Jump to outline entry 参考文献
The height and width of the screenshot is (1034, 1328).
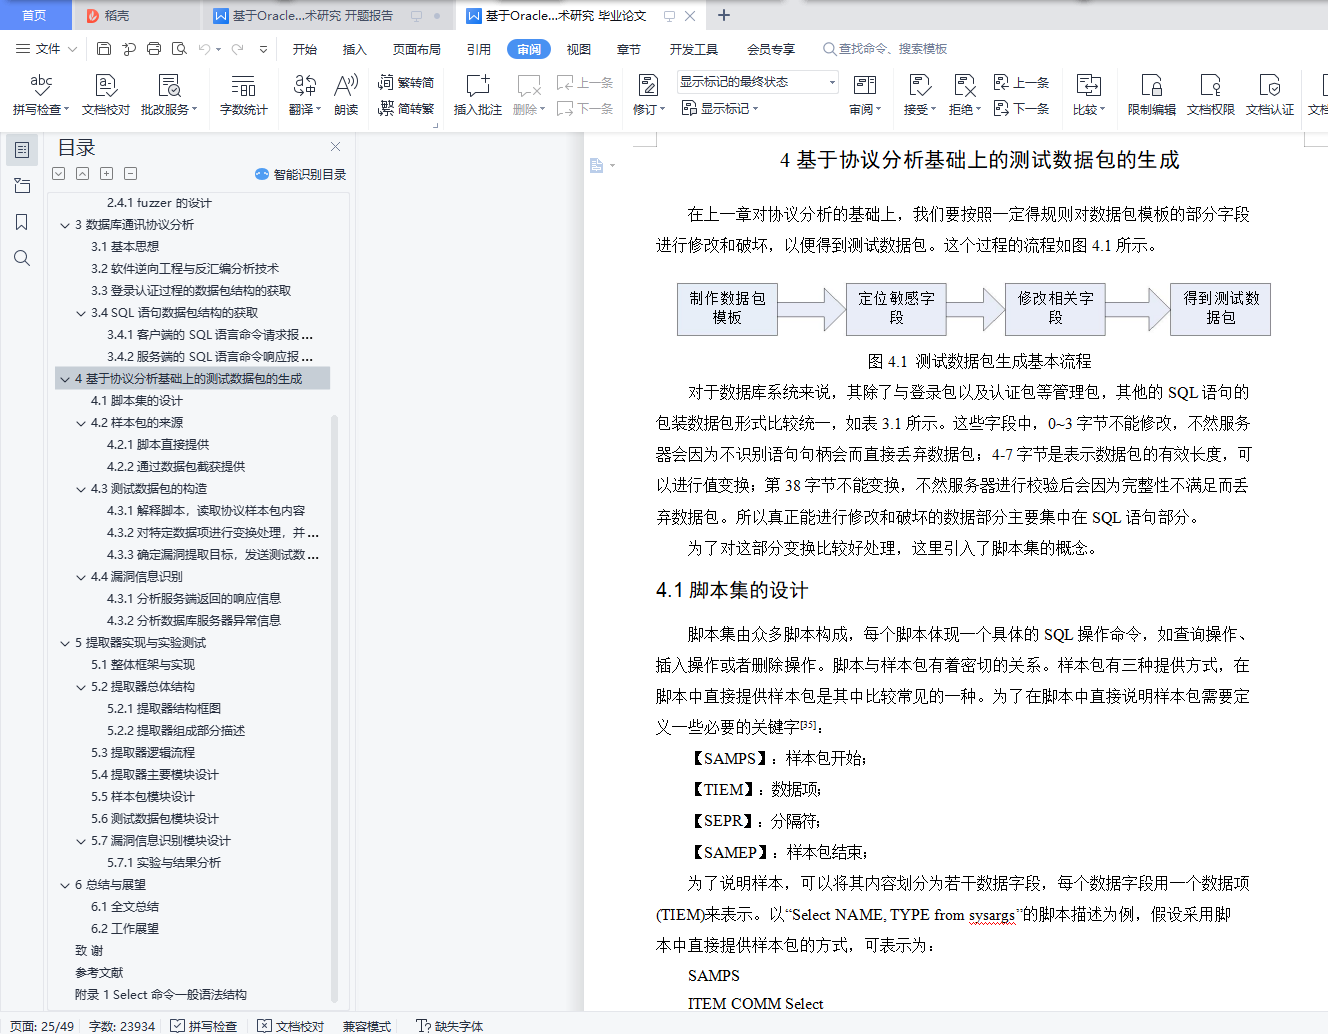click(x=99, y=973)
